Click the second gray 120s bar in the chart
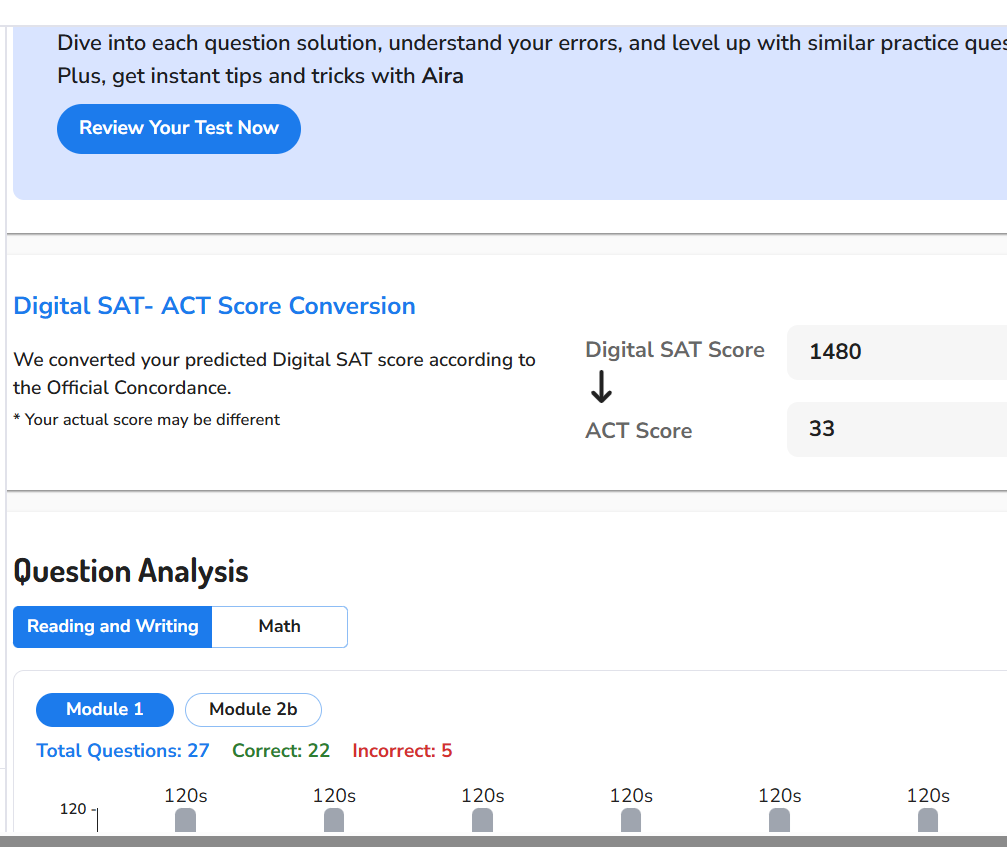 point(334,821)
